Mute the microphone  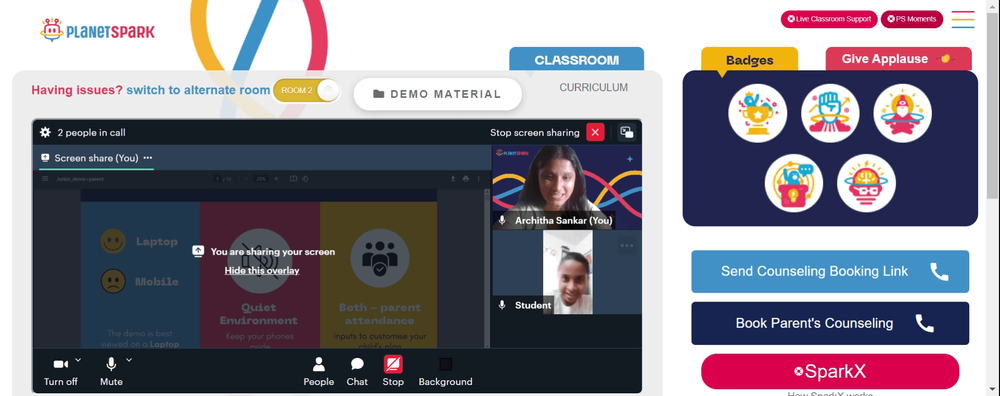click(x=111, y=372)
